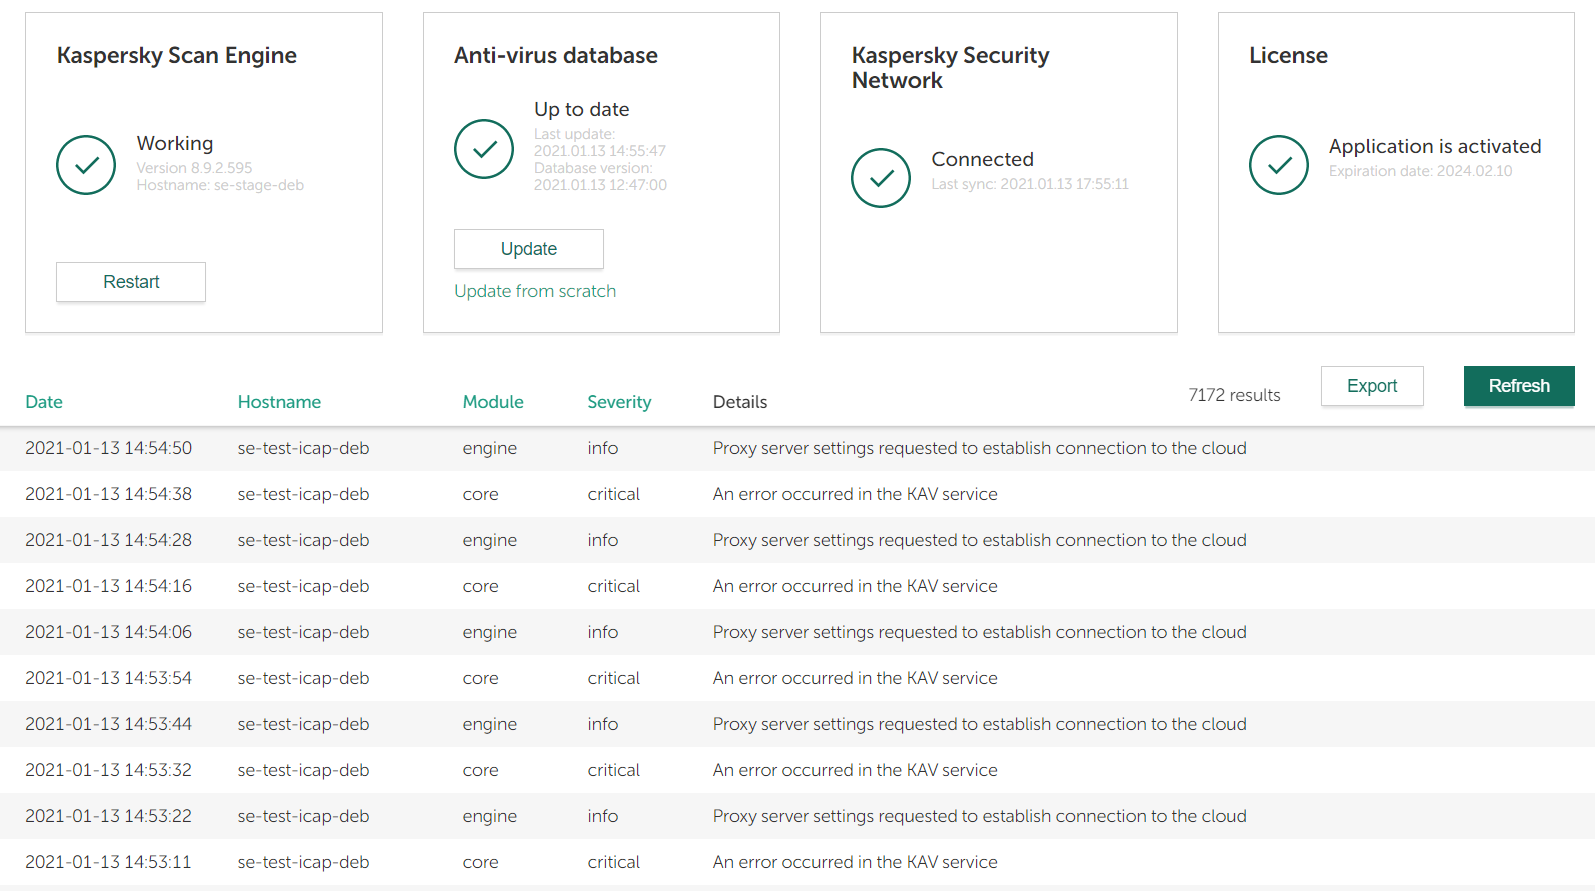Click the License activated checkmark icon
Viewport: 1595px width, 891px height.
(x=1279, y=165)
